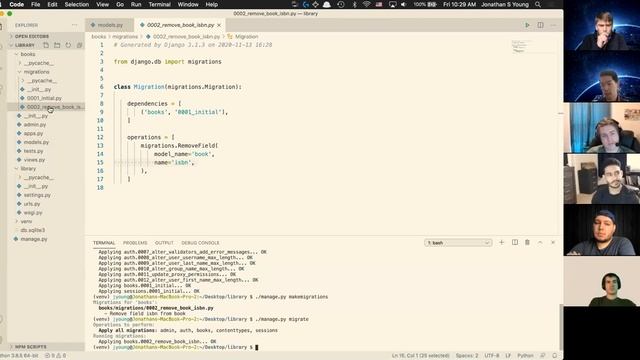Expand OPEN EDITORS section
Viewport: 640px width, 360px height.
pos(32,36)
